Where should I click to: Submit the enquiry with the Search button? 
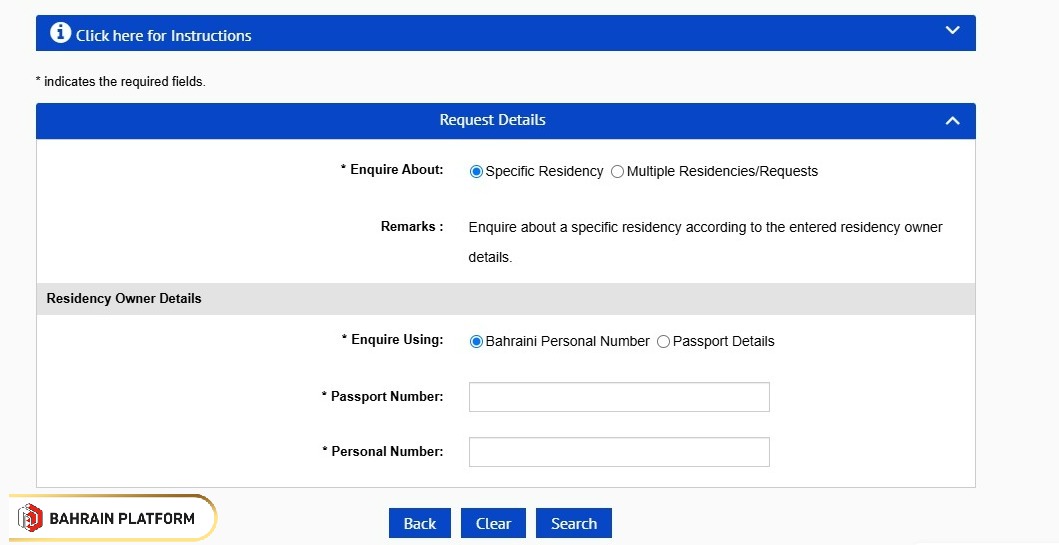pos(574,523)
